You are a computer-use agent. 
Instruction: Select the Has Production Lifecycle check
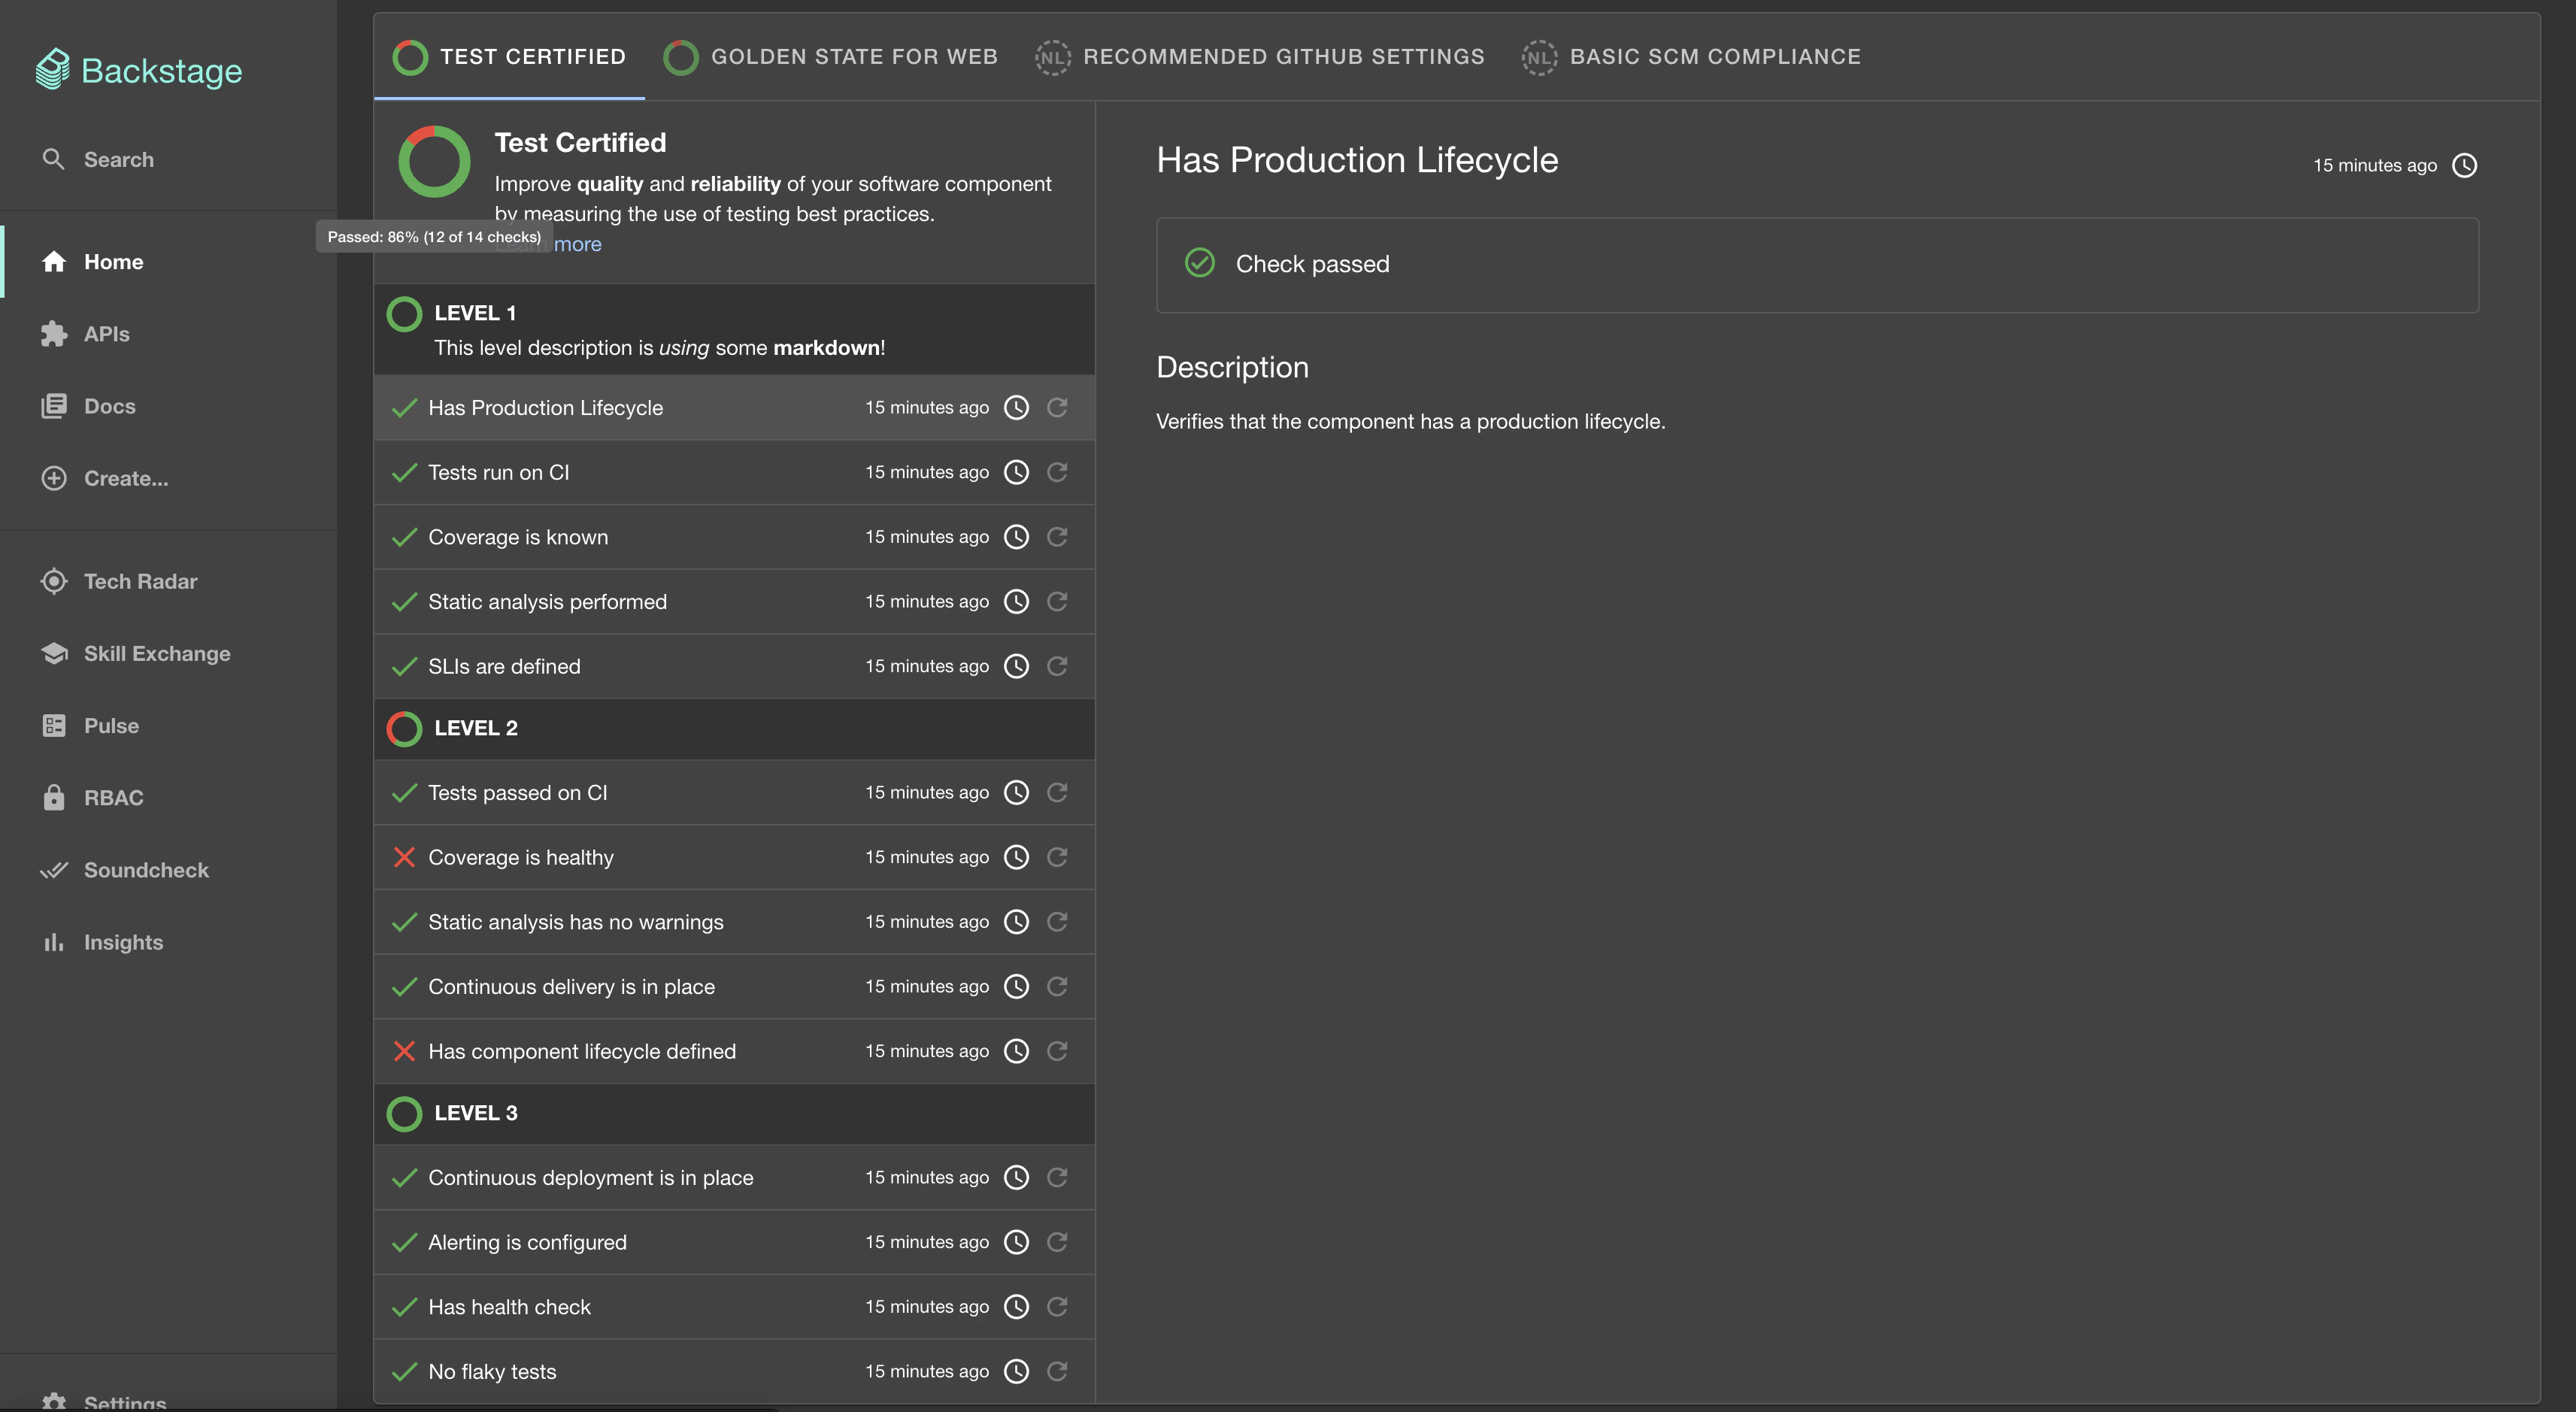pyautogui.click(x=734, y=407)
